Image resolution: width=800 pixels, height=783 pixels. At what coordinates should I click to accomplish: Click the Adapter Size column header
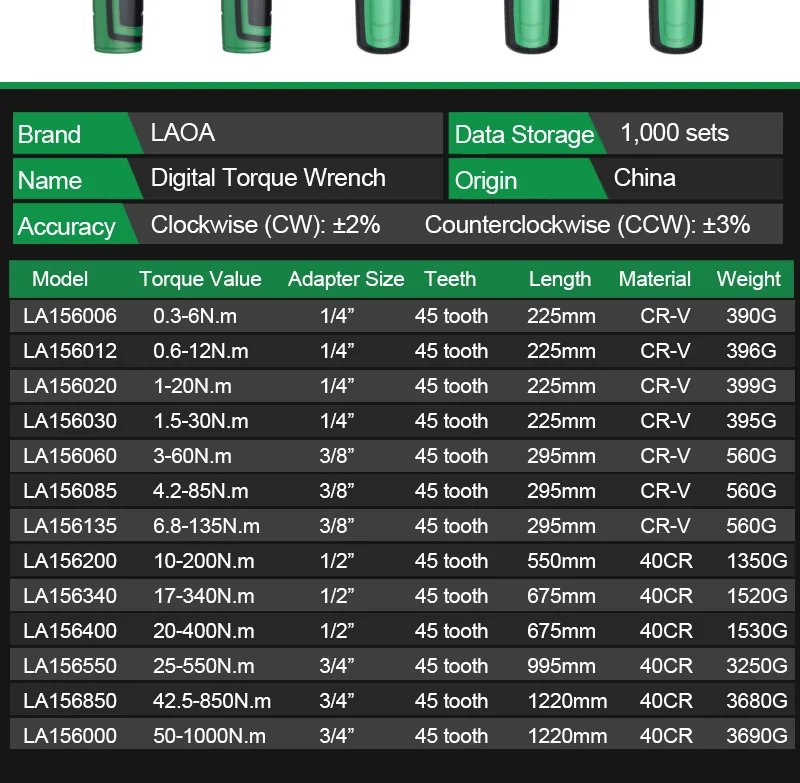click(x=346, y=279)
